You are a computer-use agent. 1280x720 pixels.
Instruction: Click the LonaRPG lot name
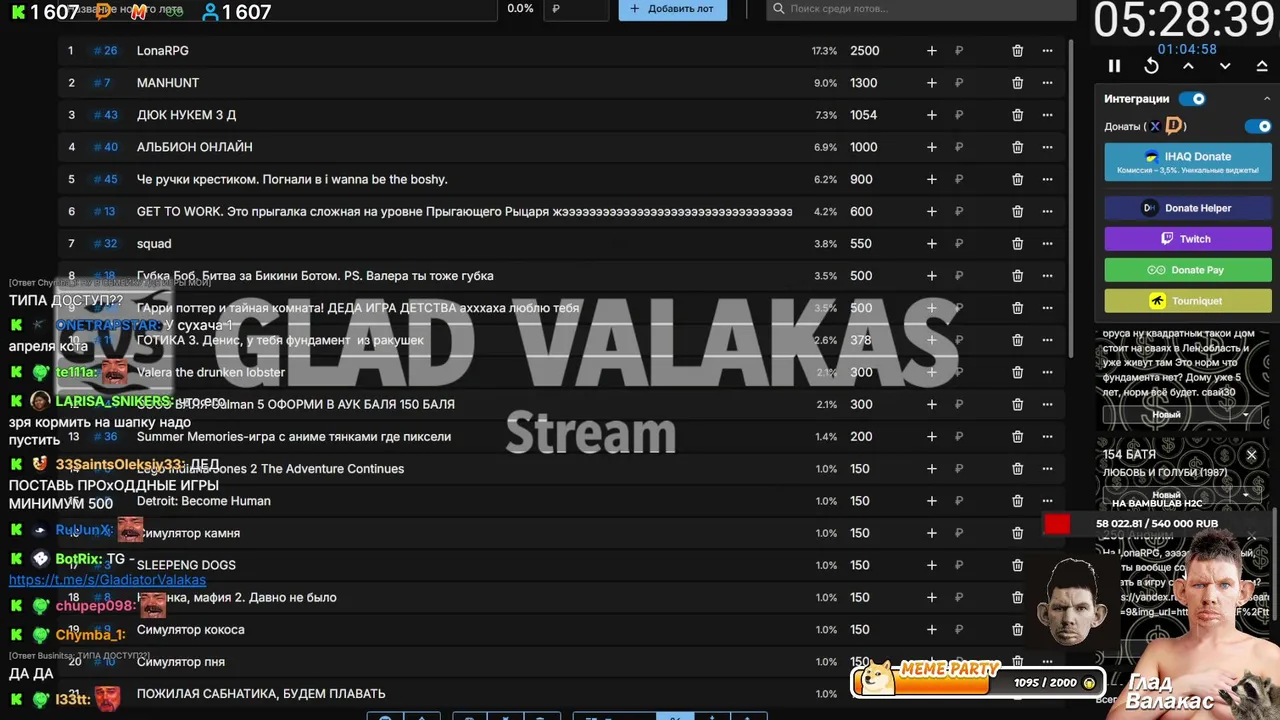(162, 51)
